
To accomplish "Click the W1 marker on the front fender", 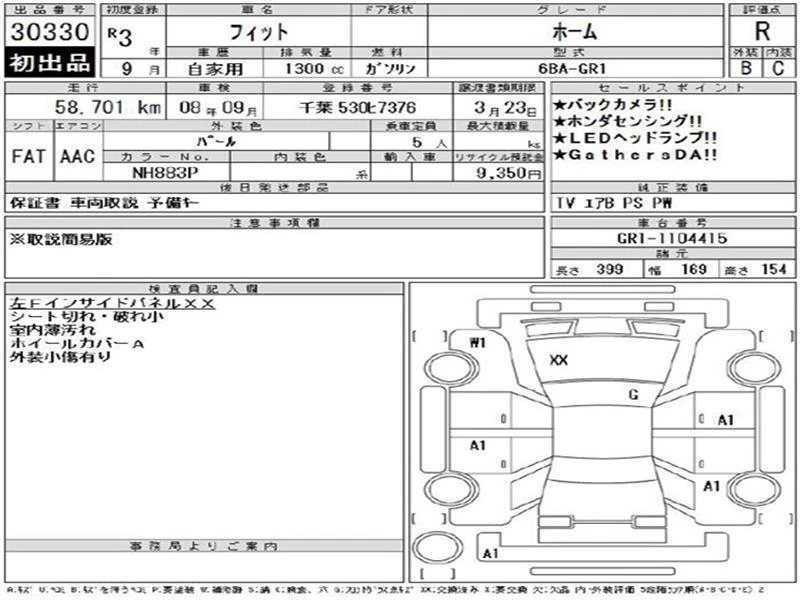I will pos(477,342).
